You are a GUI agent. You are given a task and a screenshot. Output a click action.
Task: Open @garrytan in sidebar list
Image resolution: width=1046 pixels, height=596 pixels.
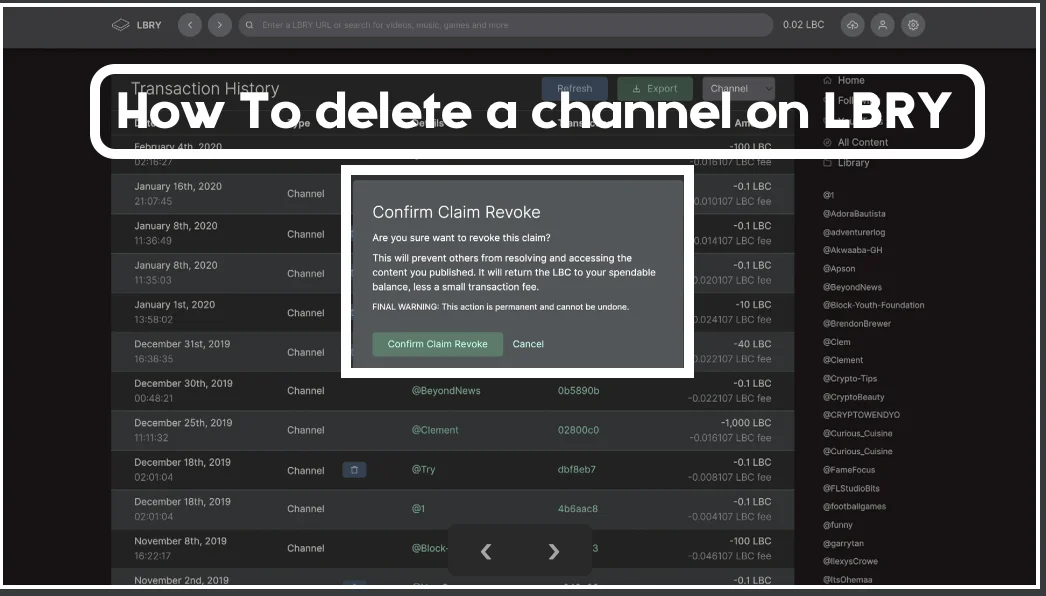coord(843,543)
